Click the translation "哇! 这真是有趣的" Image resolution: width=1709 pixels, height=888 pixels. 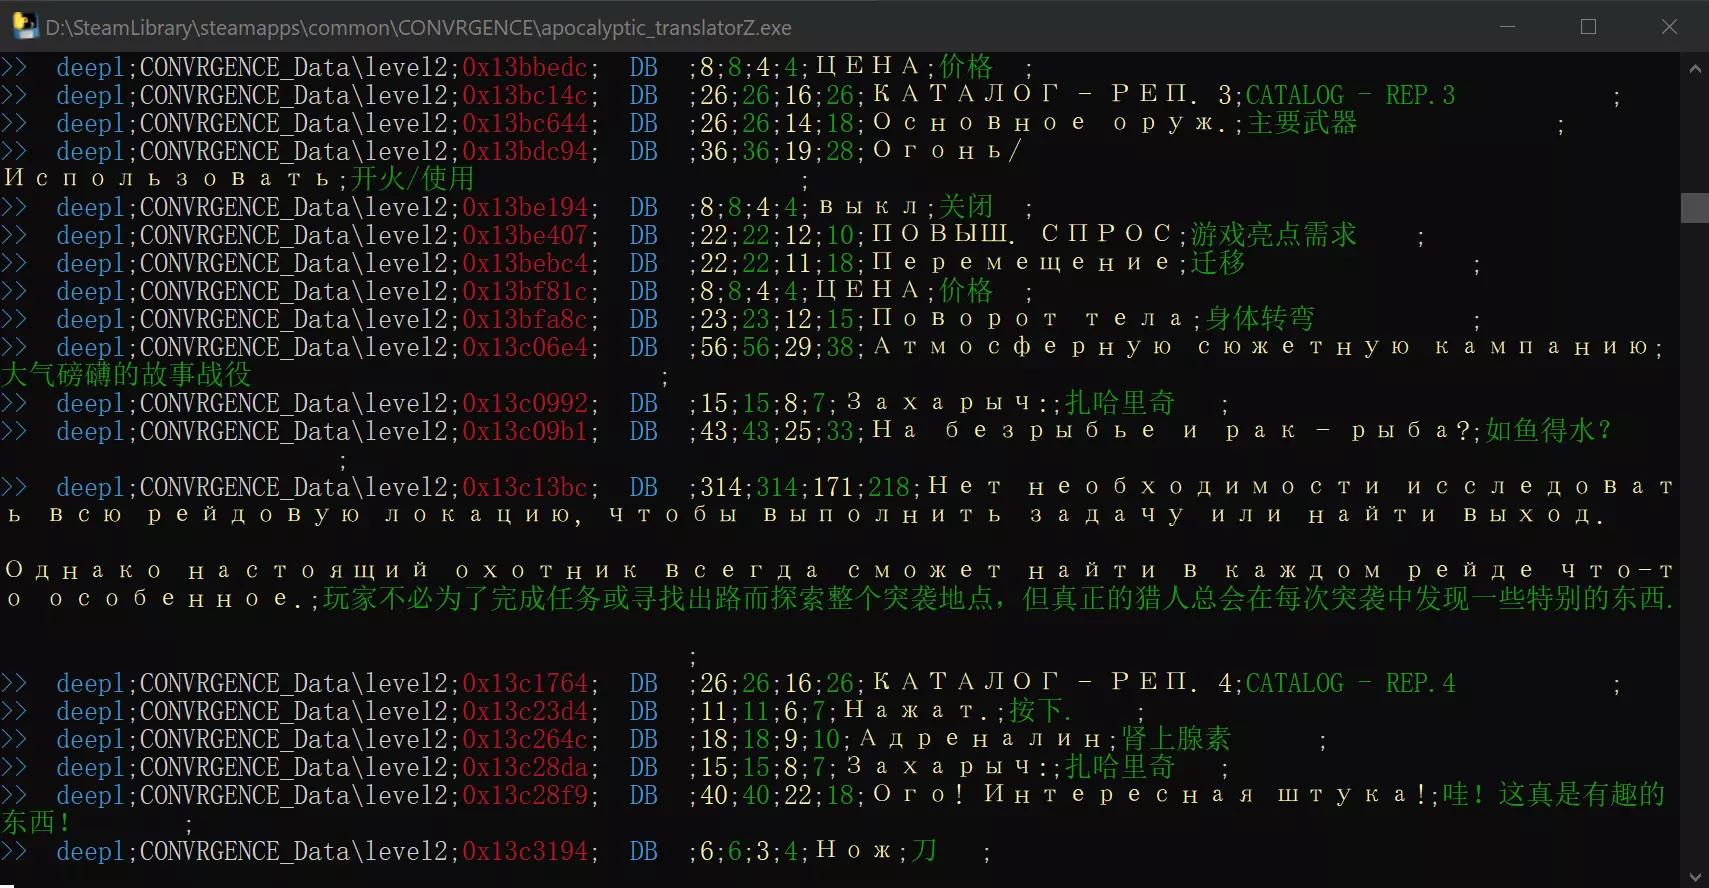click(1554, 795)
